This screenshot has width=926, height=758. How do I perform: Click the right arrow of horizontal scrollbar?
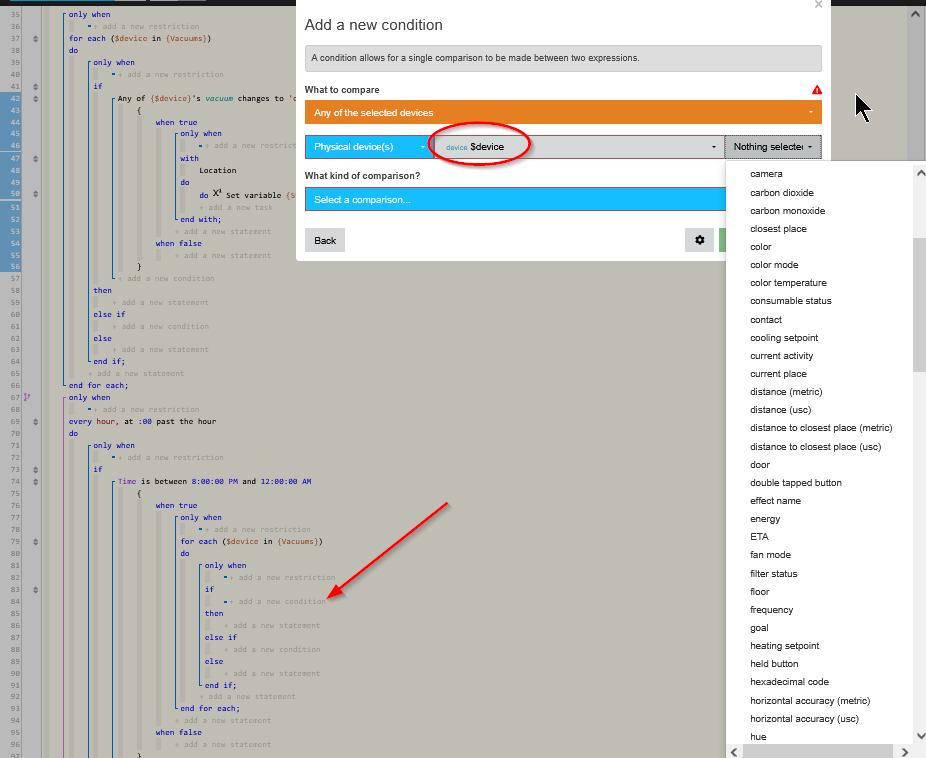[905, 752]
